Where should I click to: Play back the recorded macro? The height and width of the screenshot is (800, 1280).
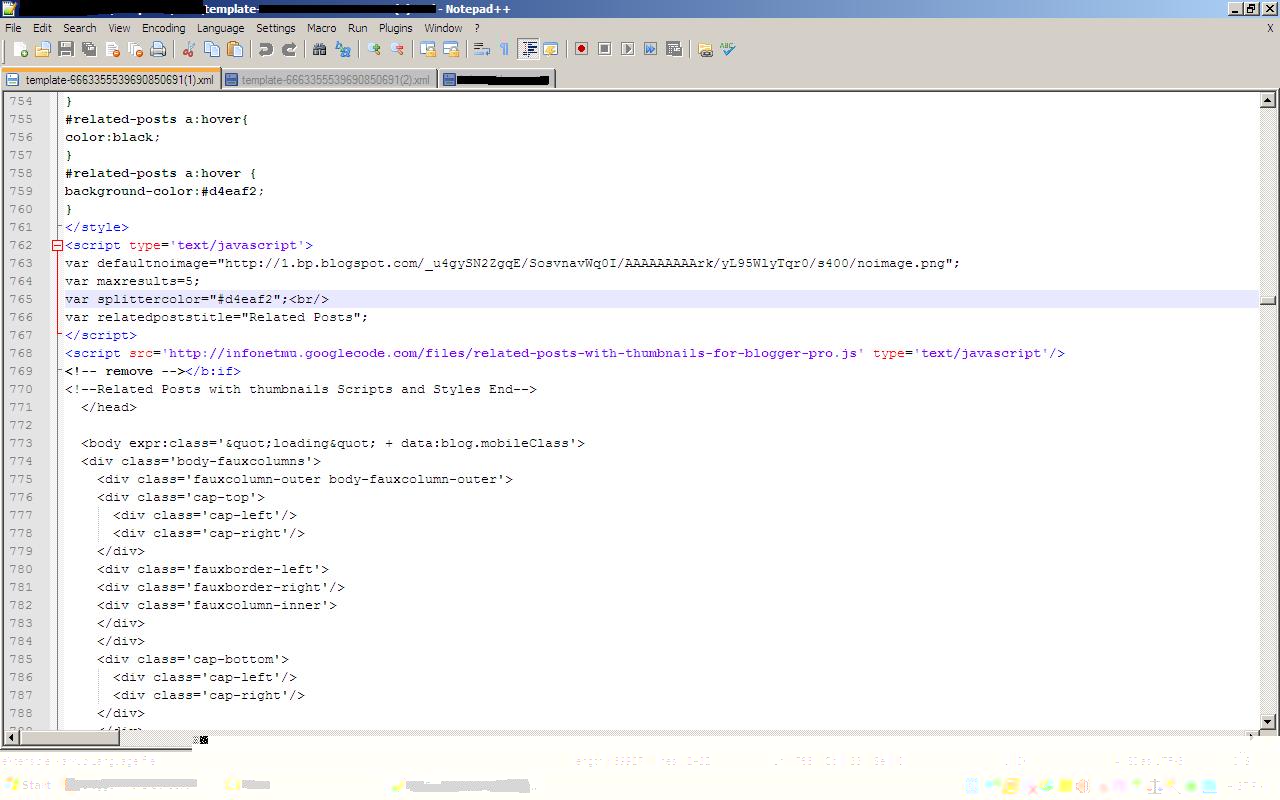(627, 49)
